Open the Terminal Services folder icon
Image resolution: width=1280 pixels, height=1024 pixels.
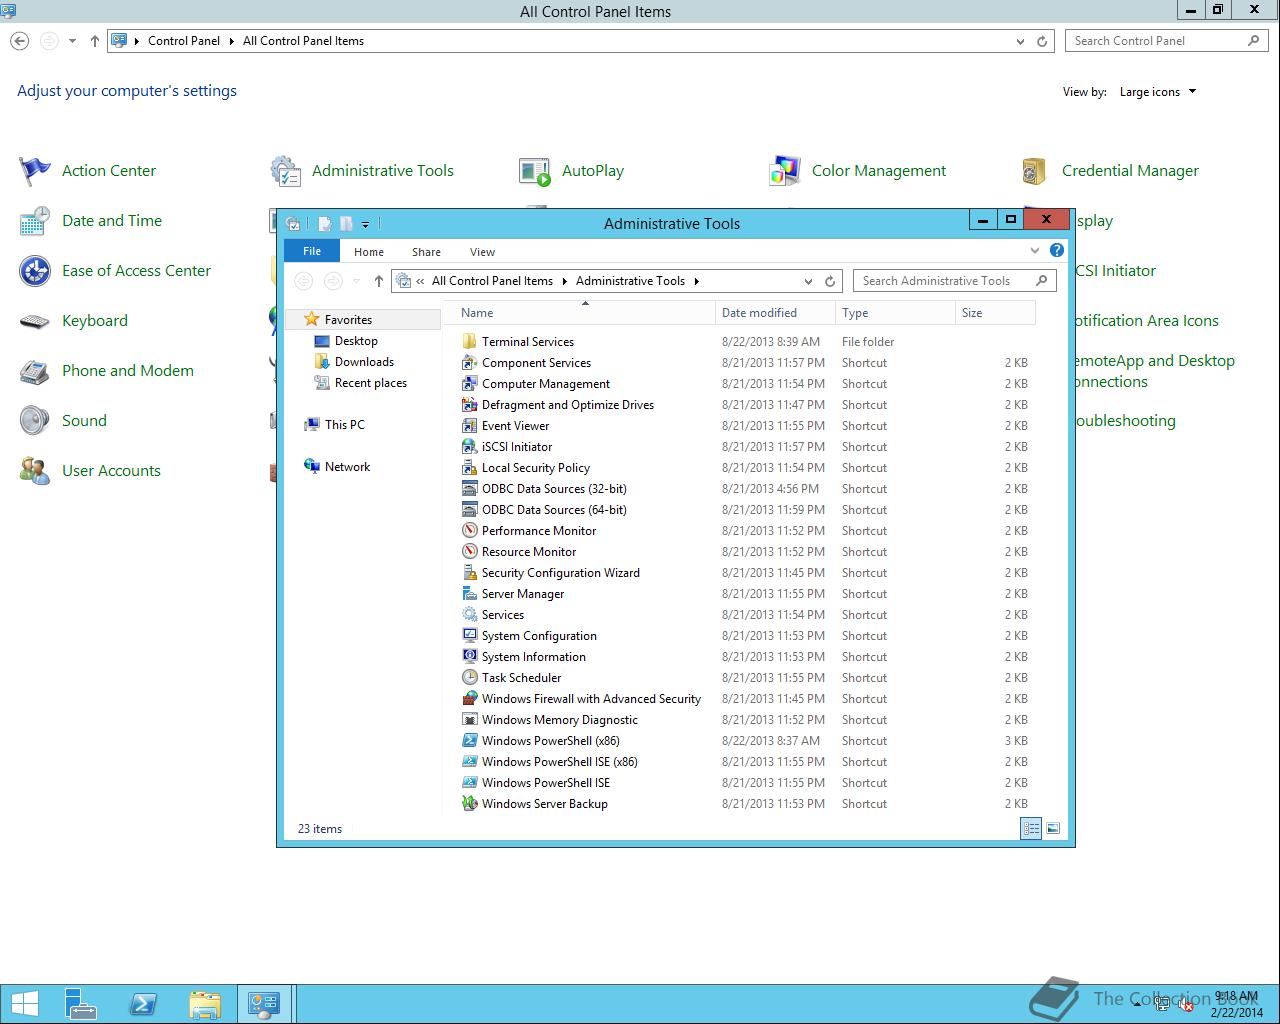[x=470, y=342]
